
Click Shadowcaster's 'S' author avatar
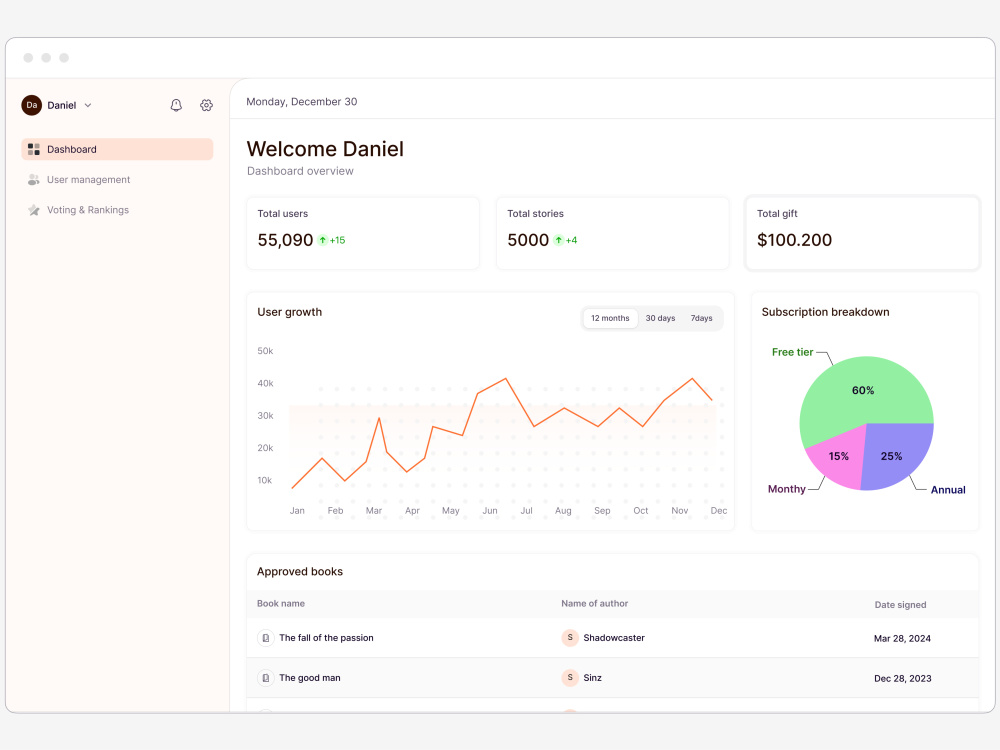(570, 637)
